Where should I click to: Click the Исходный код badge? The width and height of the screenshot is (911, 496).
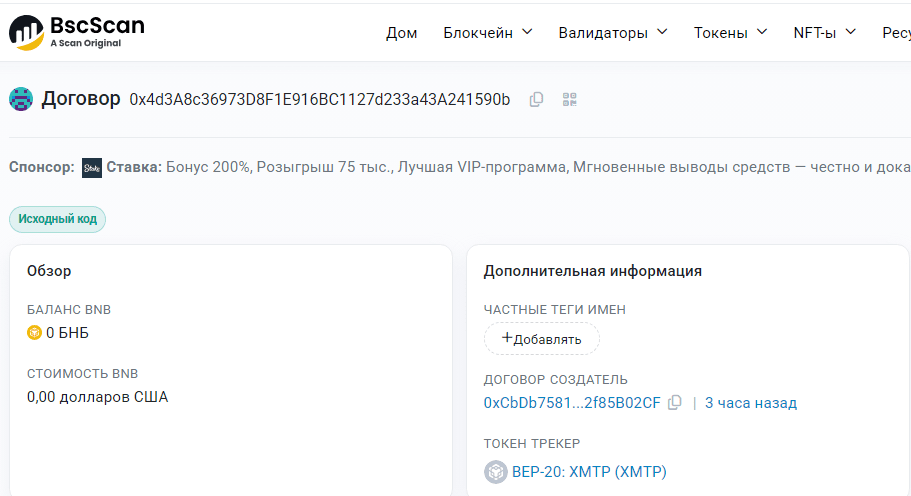(x=58, y=219)
